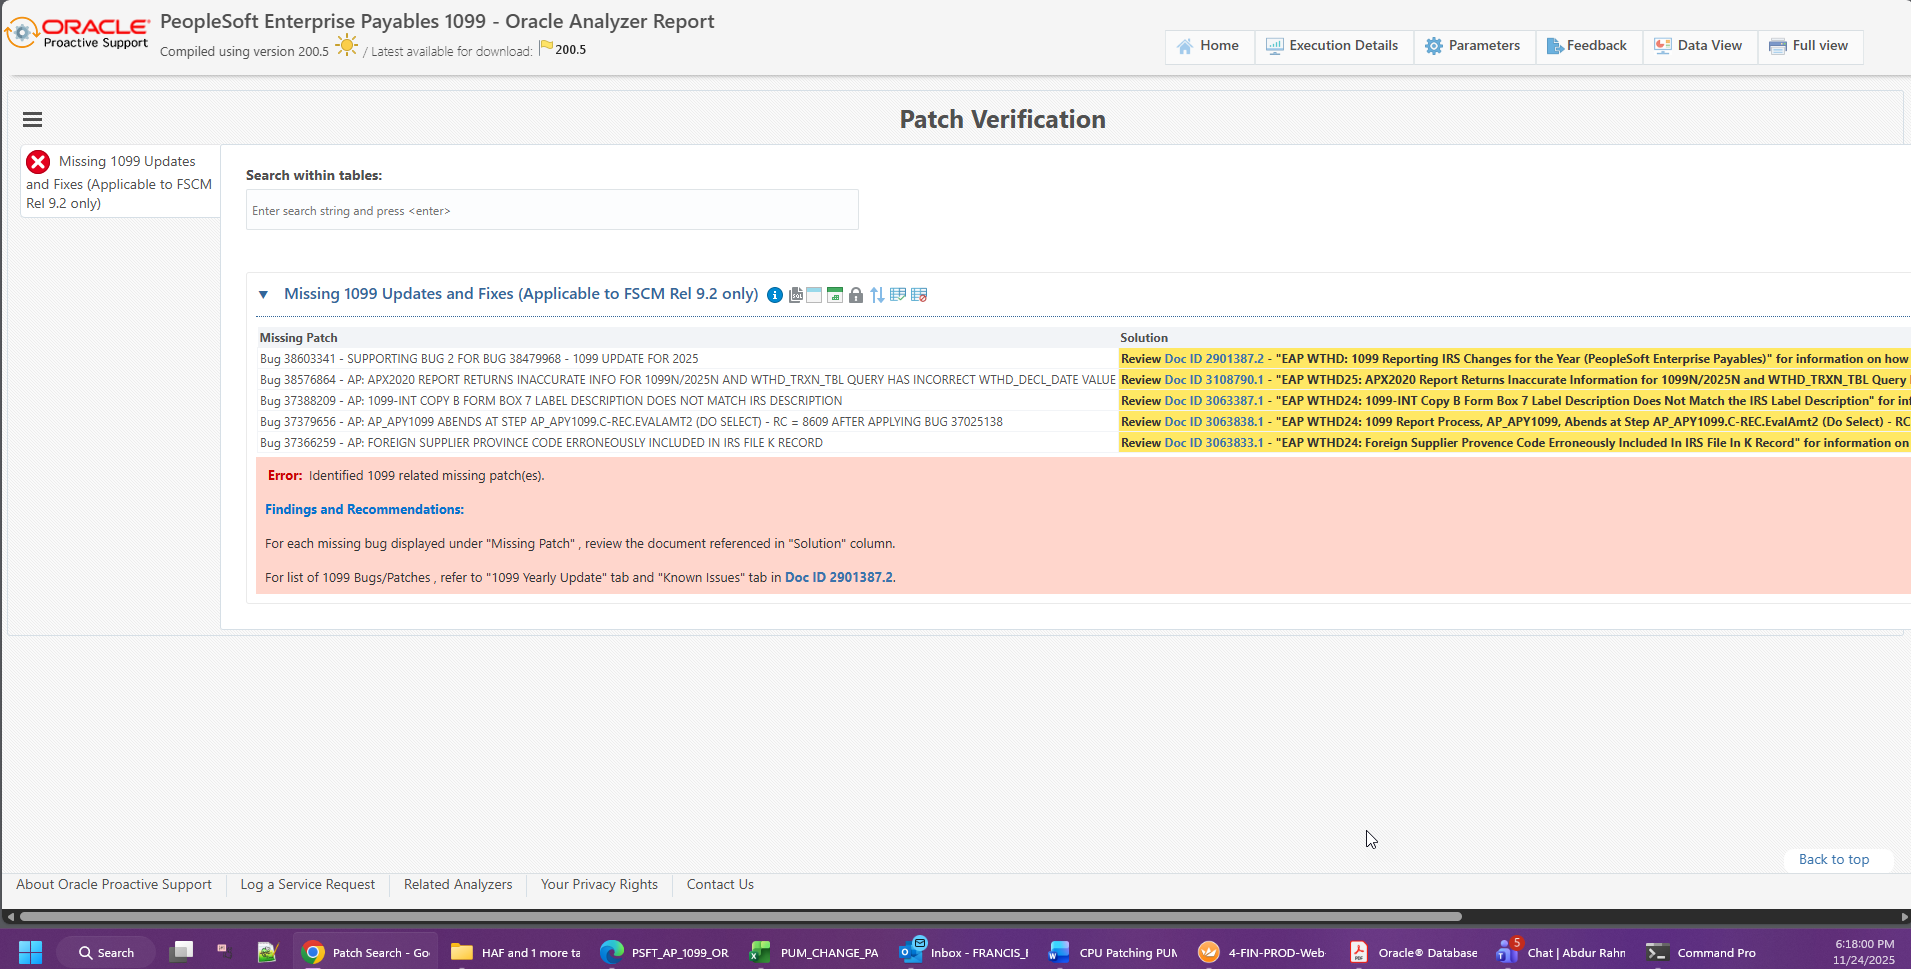
Task: Select Missing 1099 Updates item in sidebar
Action: [x=120, y=182]
